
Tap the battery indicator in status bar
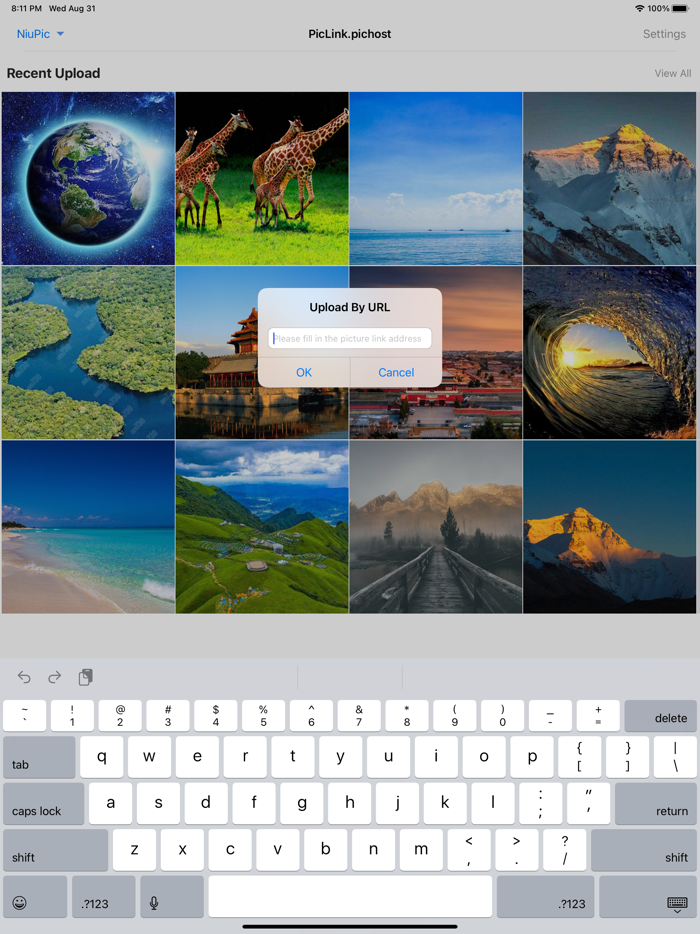(x=680, y=8)
